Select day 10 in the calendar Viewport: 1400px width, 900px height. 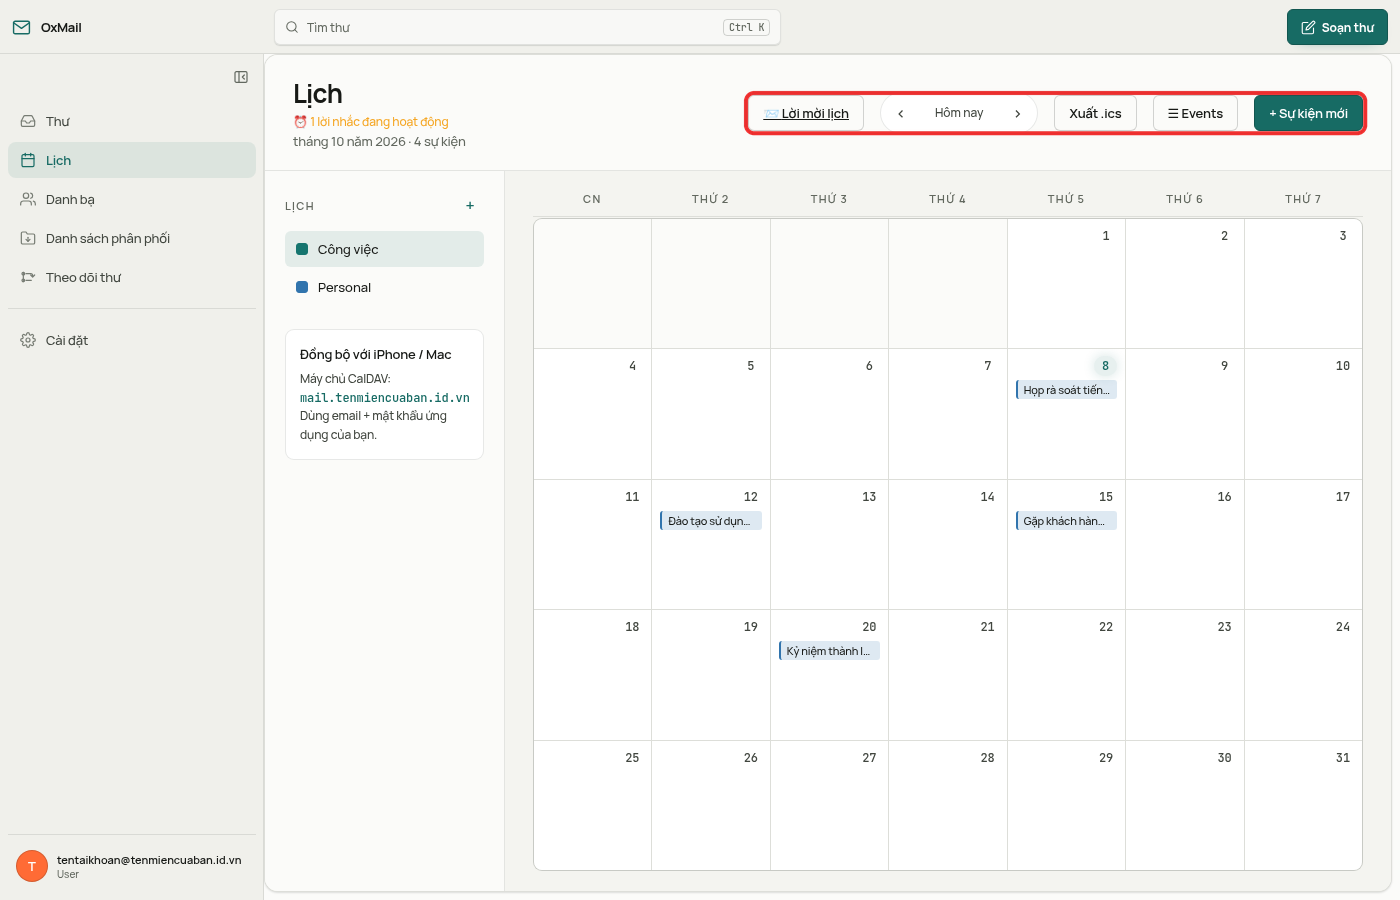1303,414
